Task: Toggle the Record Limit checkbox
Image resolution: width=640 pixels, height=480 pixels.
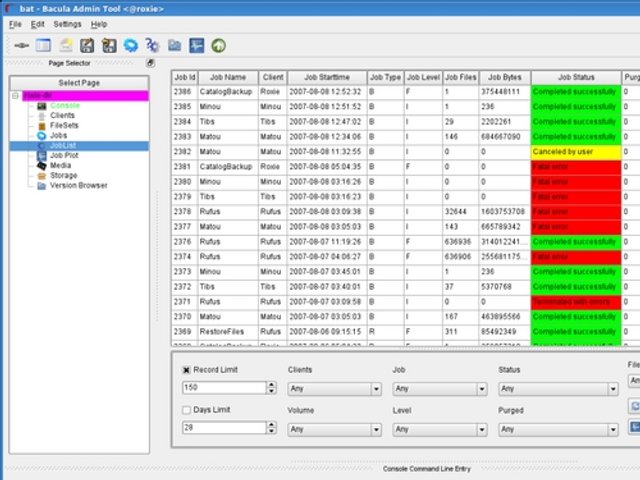Action: click(186, 370)
